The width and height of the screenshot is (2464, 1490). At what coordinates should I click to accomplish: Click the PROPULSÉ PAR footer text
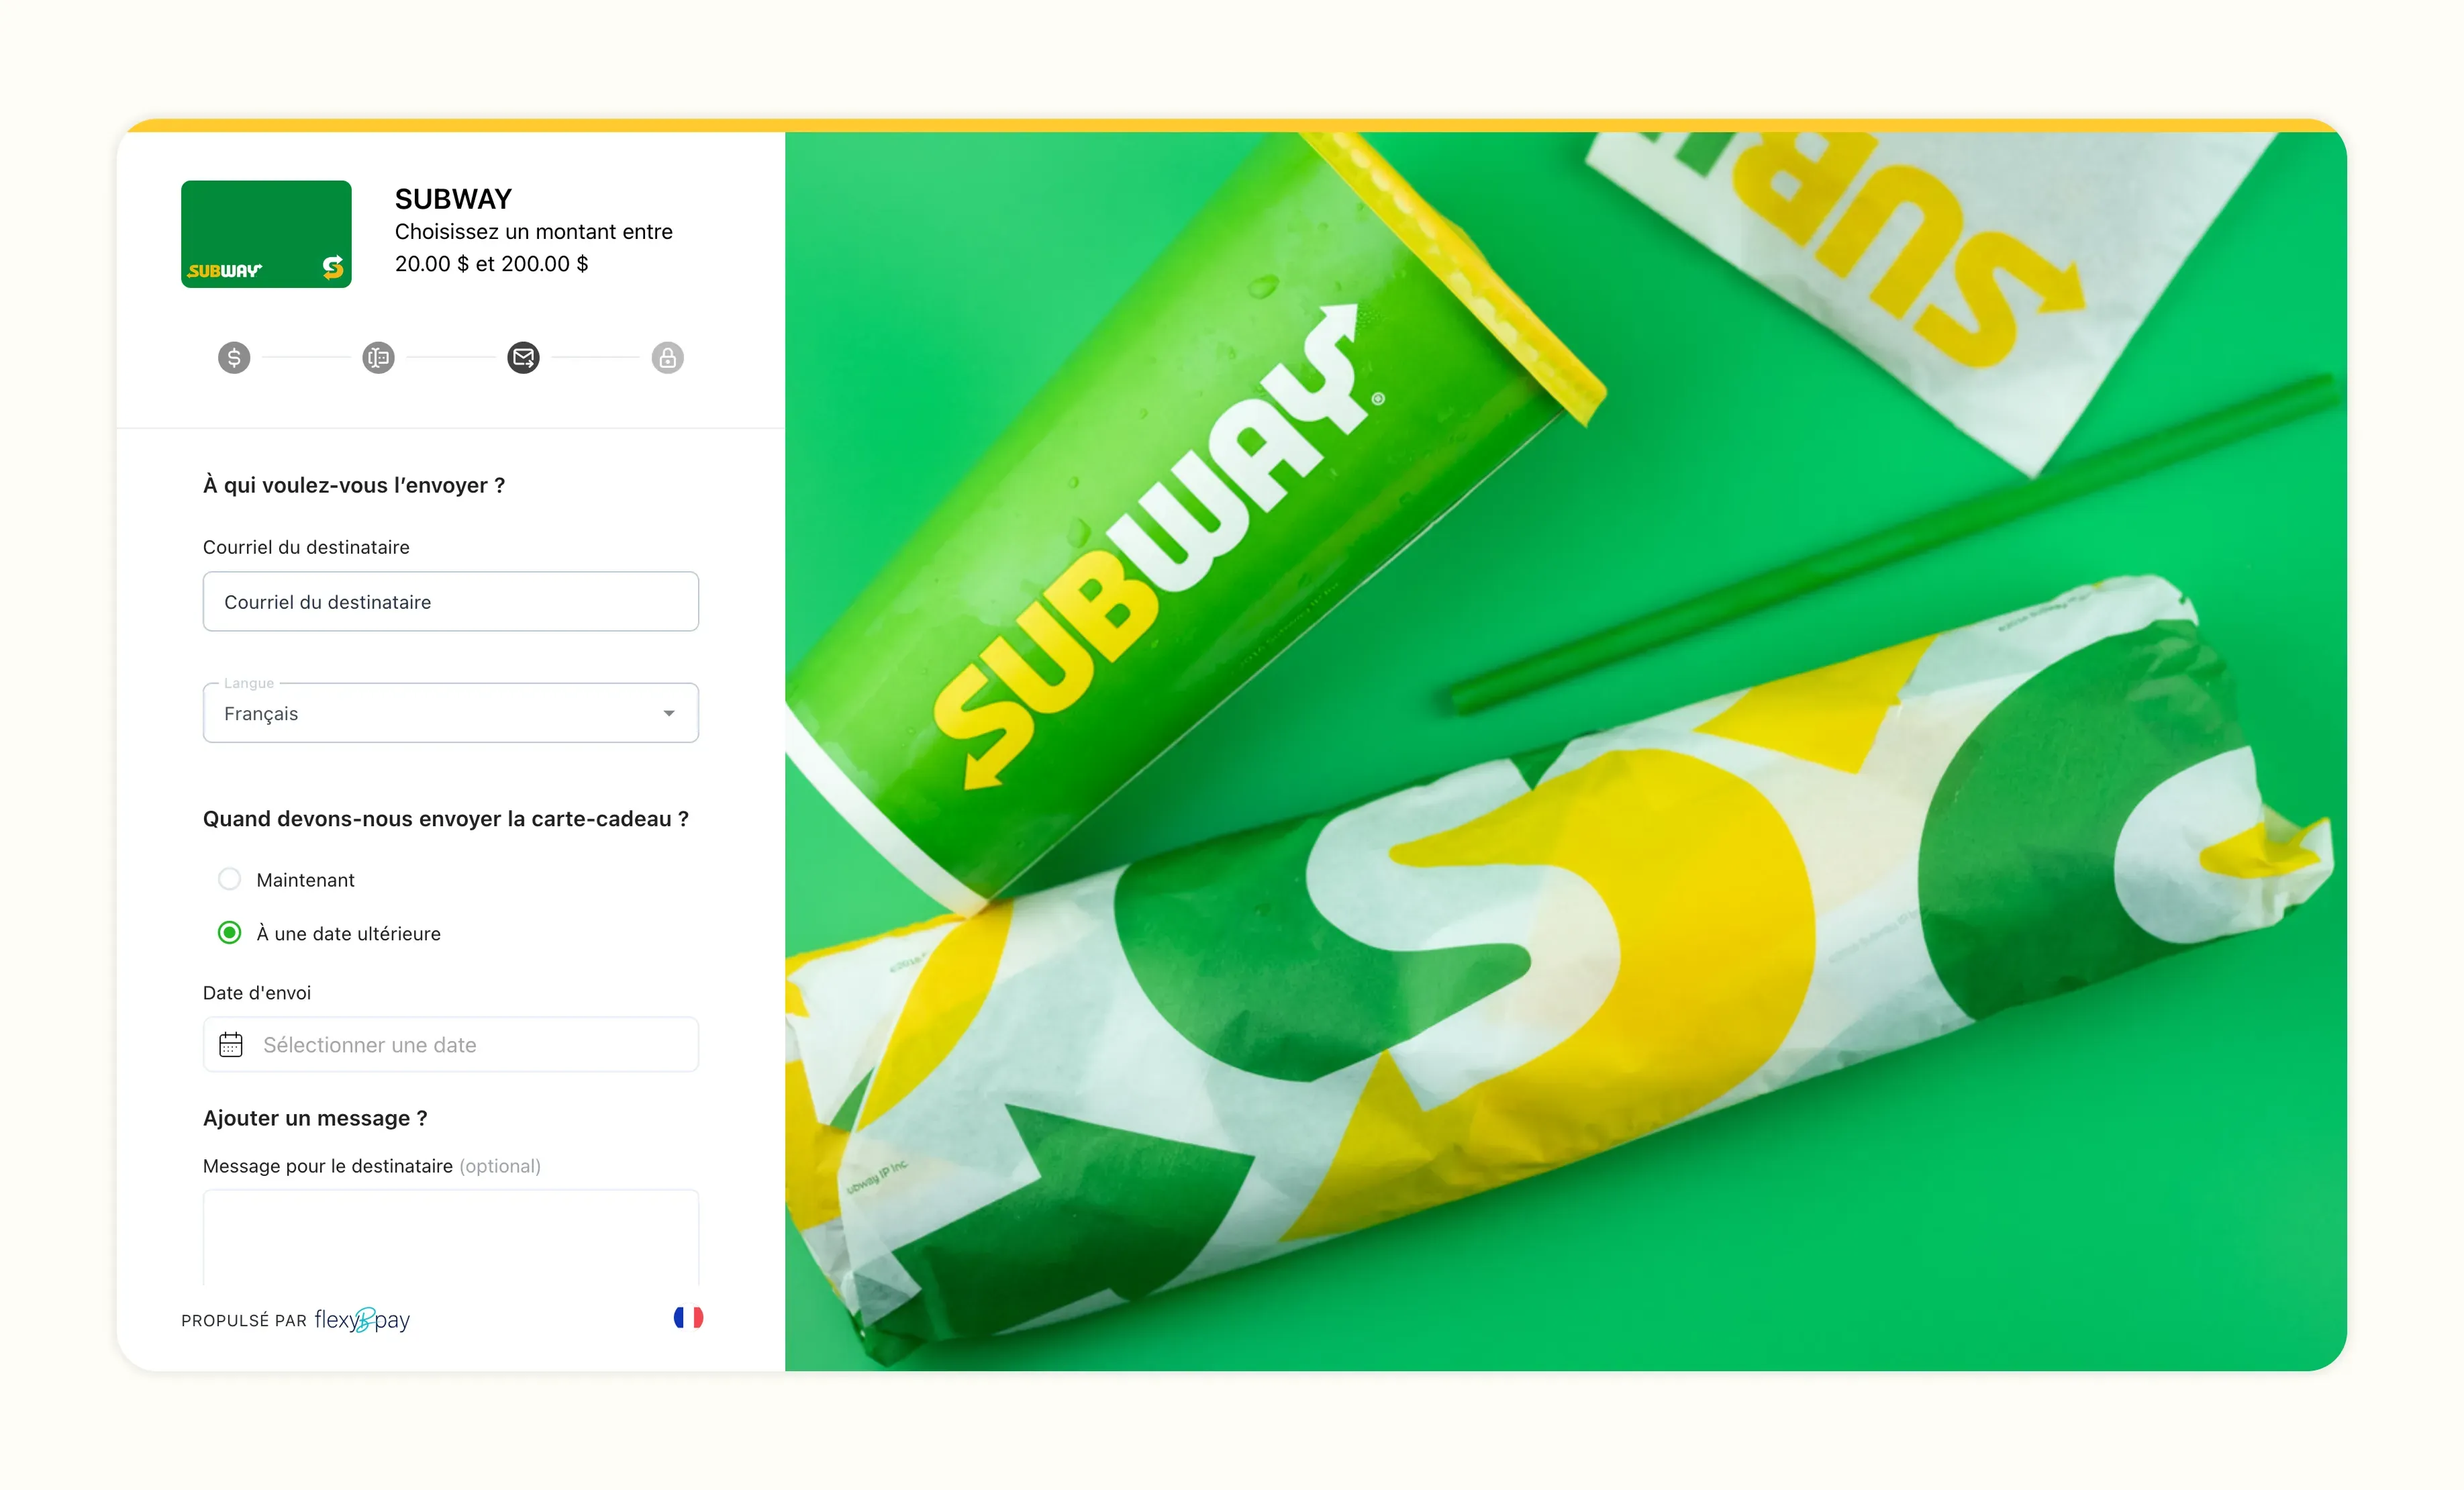point(244,1320)
